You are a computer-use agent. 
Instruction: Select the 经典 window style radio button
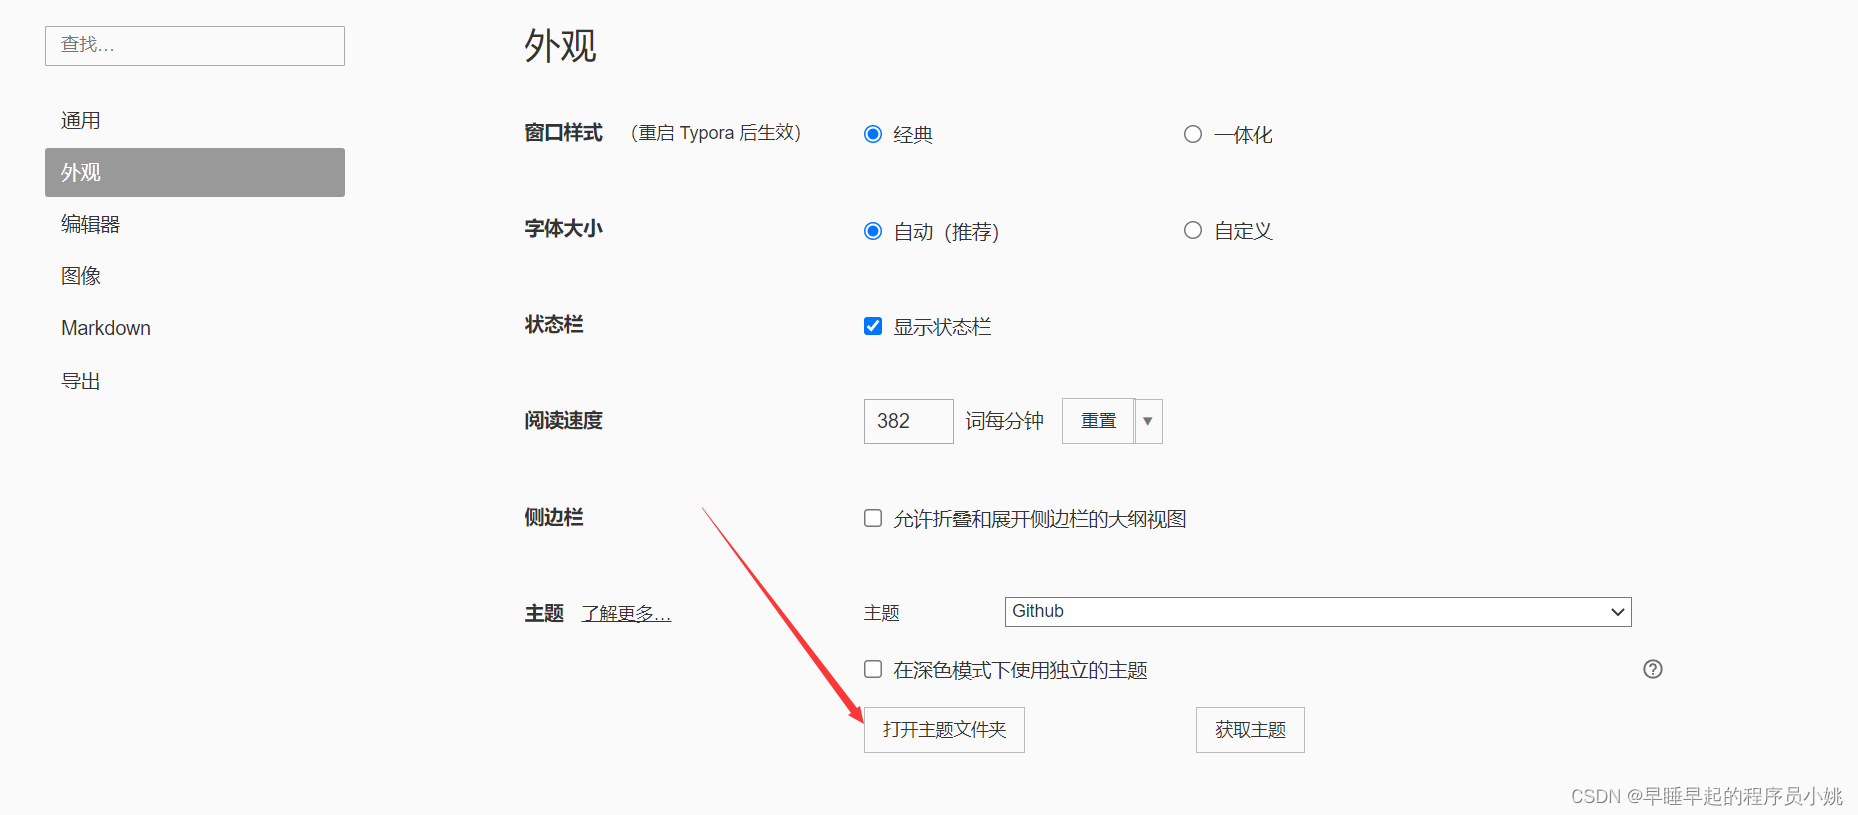pos(873,134)
